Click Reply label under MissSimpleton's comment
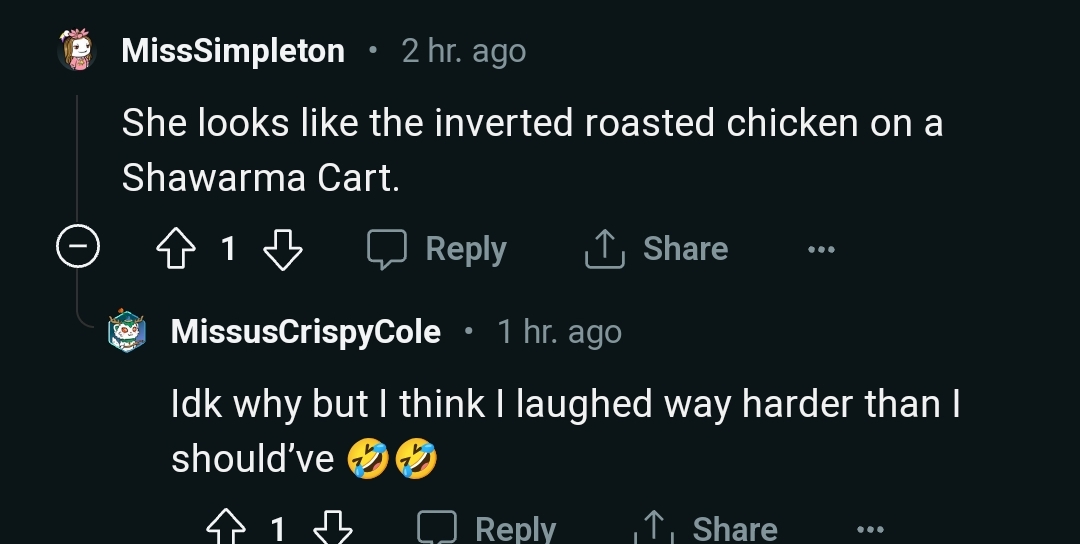 tap(466, 249)
